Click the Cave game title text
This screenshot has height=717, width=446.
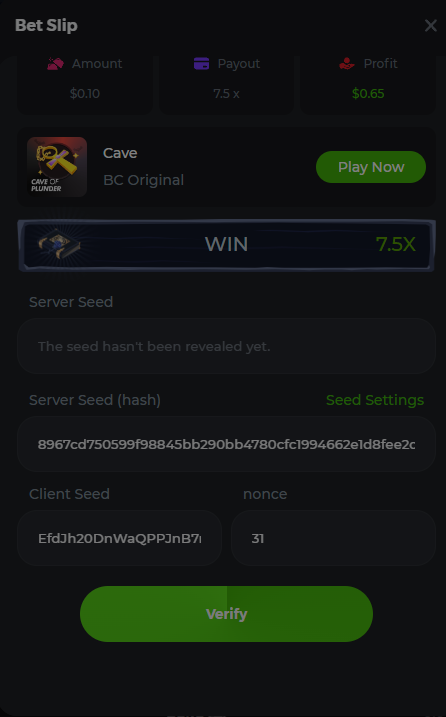click(x=120, y=153)
